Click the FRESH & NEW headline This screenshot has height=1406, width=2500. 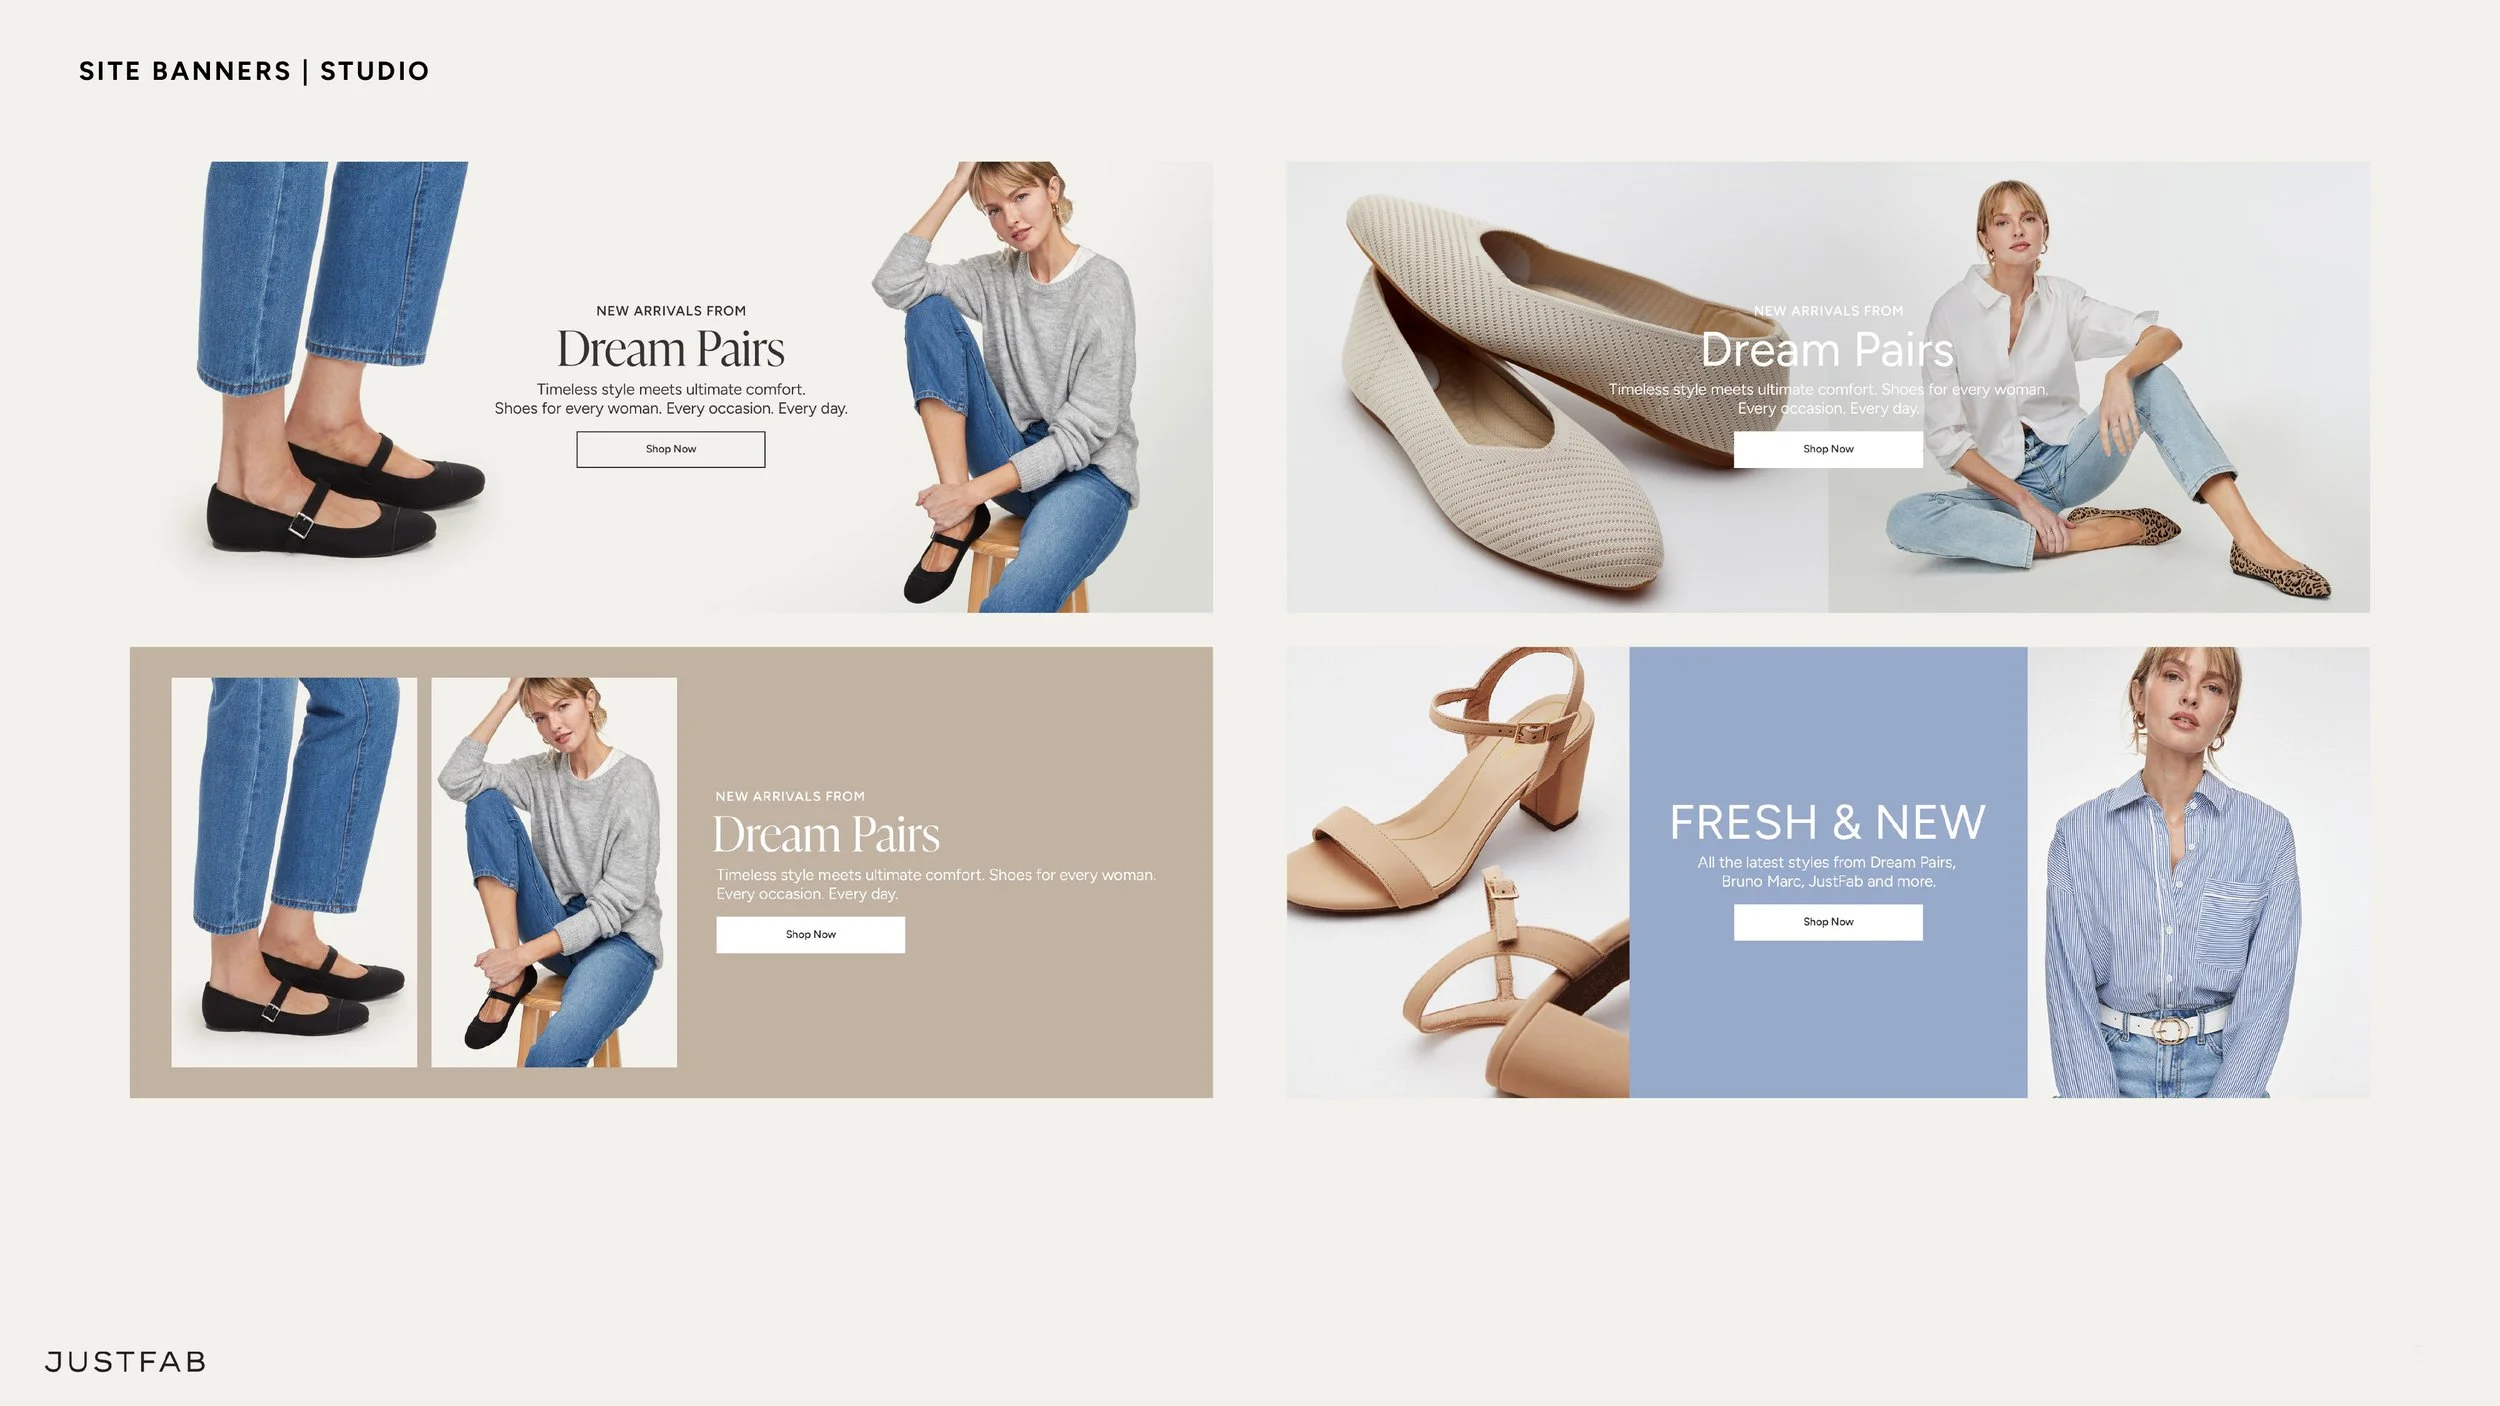tap(1827, 823)
